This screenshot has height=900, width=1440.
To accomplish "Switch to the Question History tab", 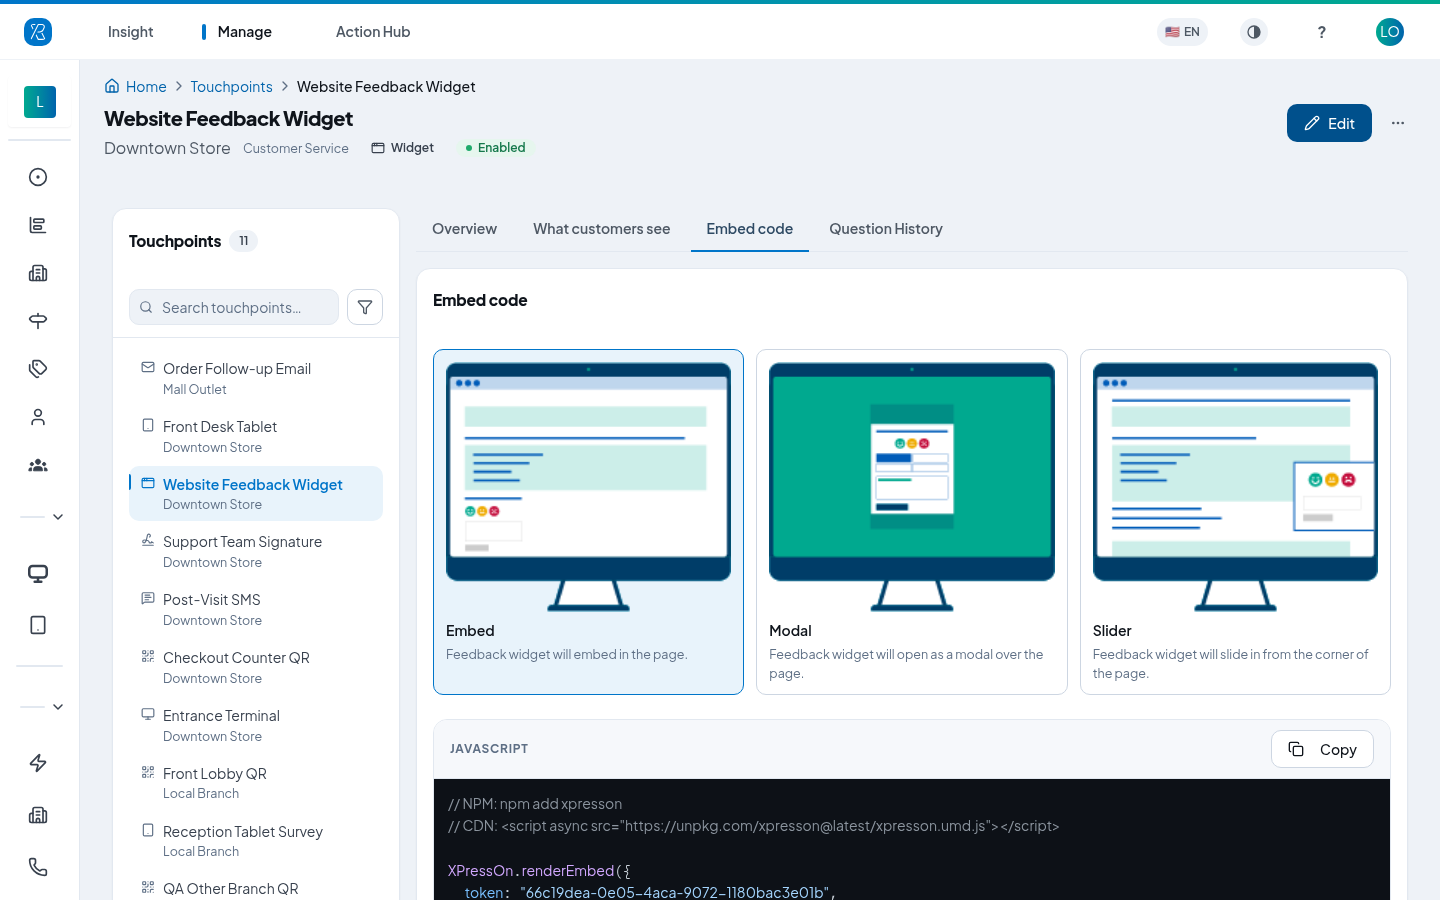I will 886,229.
